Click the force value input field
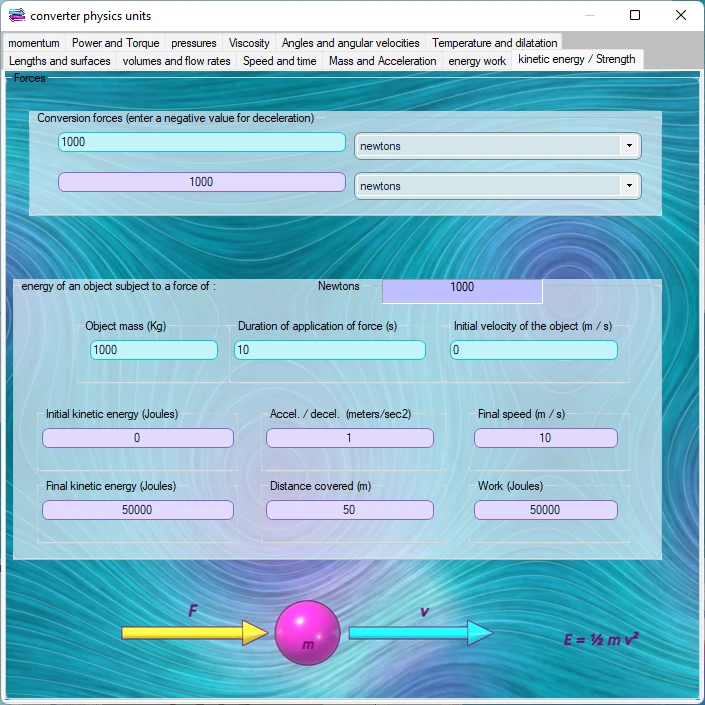This screenshot has height=705, width=705. click(x=202, y=142)
